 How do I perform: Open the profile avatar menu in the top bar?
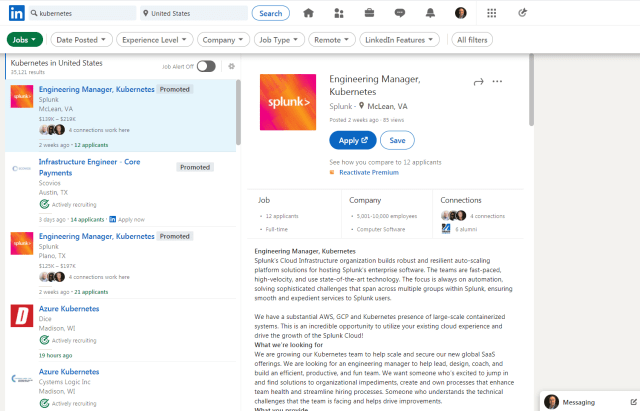click(461, 13)
